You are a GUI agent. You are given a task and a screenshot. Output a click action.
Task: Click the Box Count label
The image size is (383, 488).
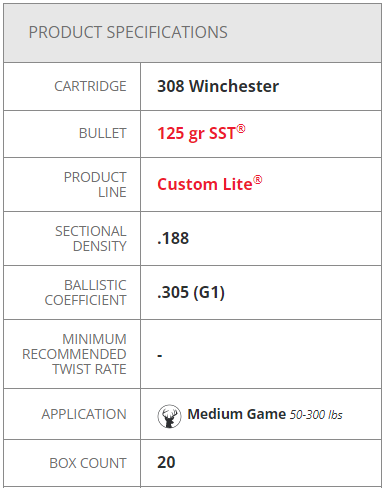(88, 463)
